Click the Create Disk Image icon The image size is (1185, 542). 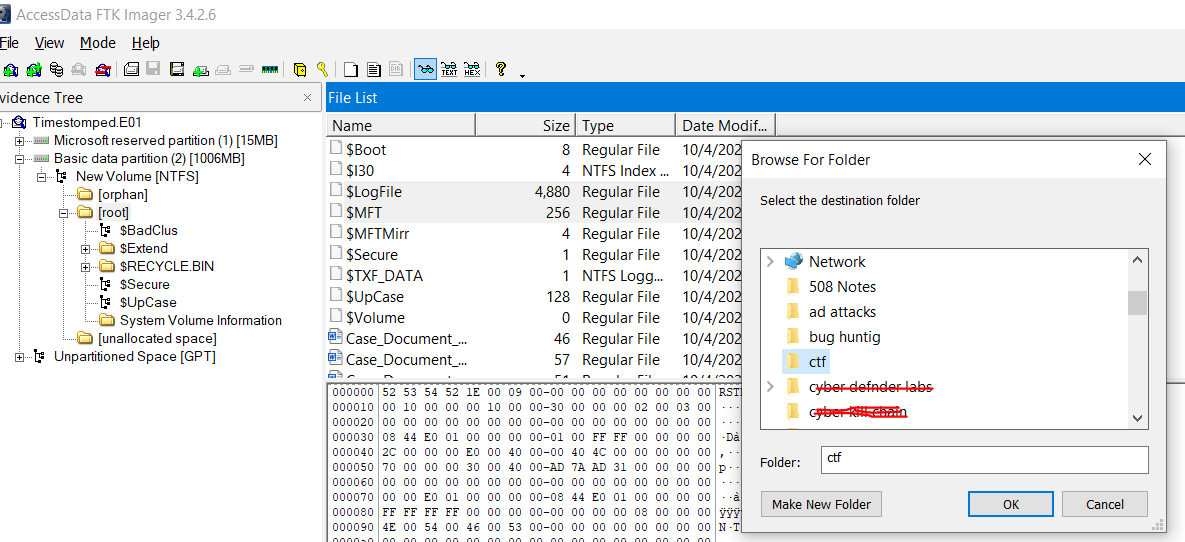point(131,70)
